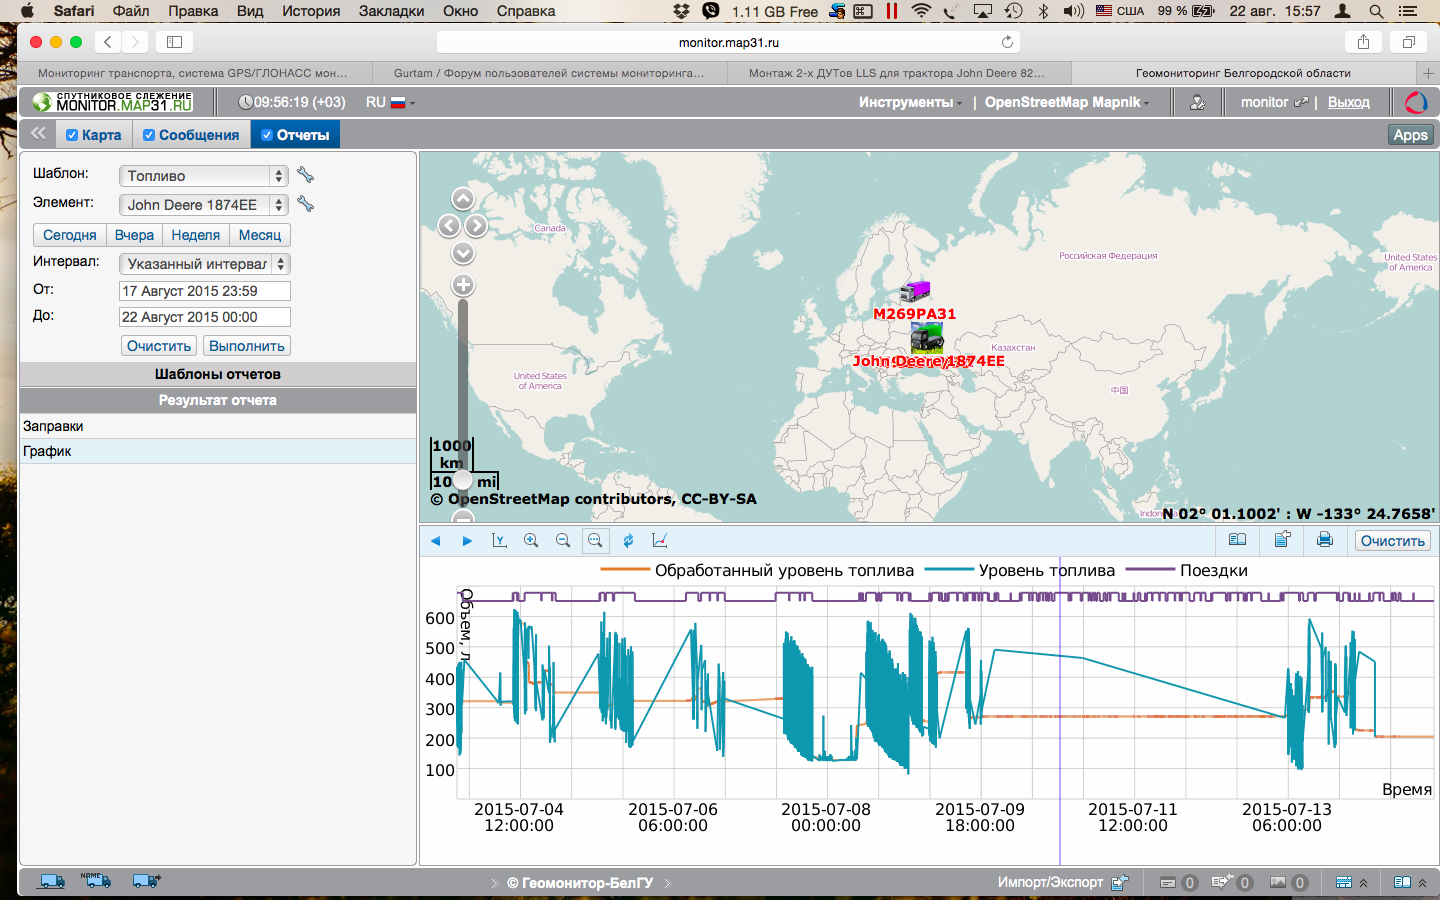Click the Выход logout link
This screenshot has width=1440, height=900.
pos(1348,102)
